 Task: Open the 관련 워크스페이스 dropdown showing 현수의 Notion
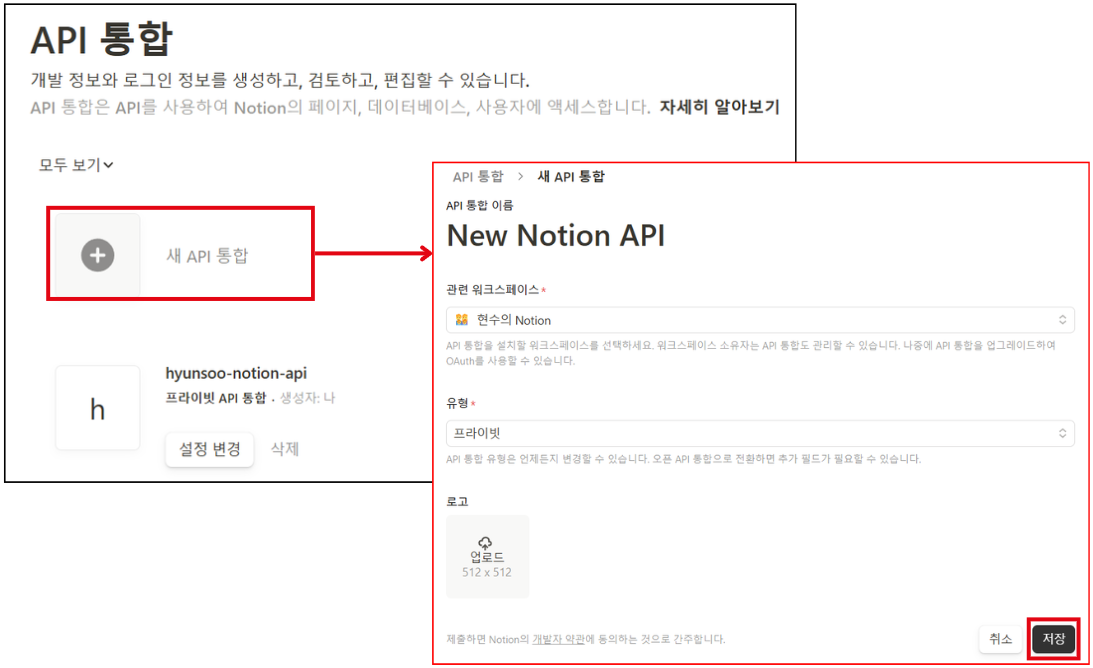[x=760, y=320]
